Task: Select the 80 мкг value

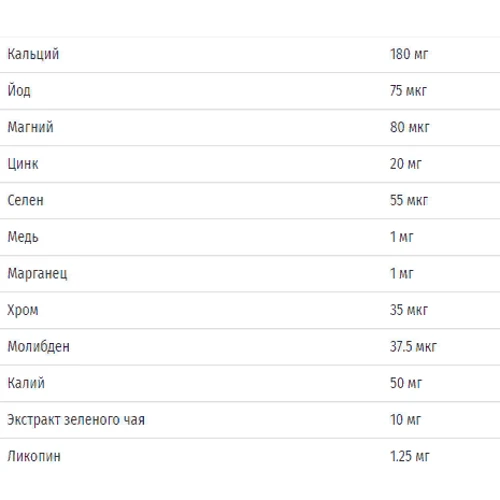Action: [x=410, y=127]
